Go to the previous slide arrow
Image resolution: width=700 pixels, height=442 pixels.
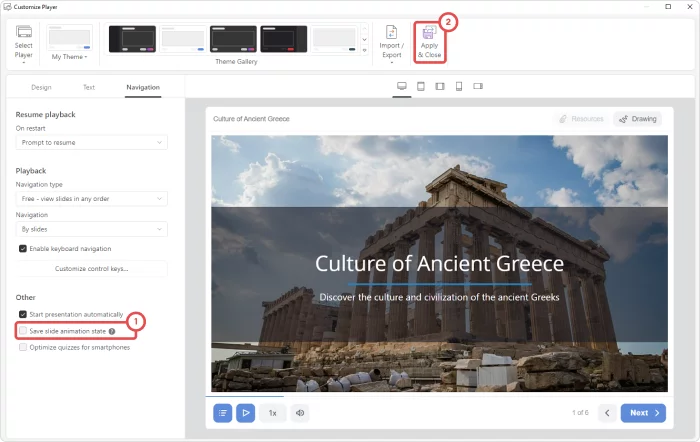click(x=606, y=412)
